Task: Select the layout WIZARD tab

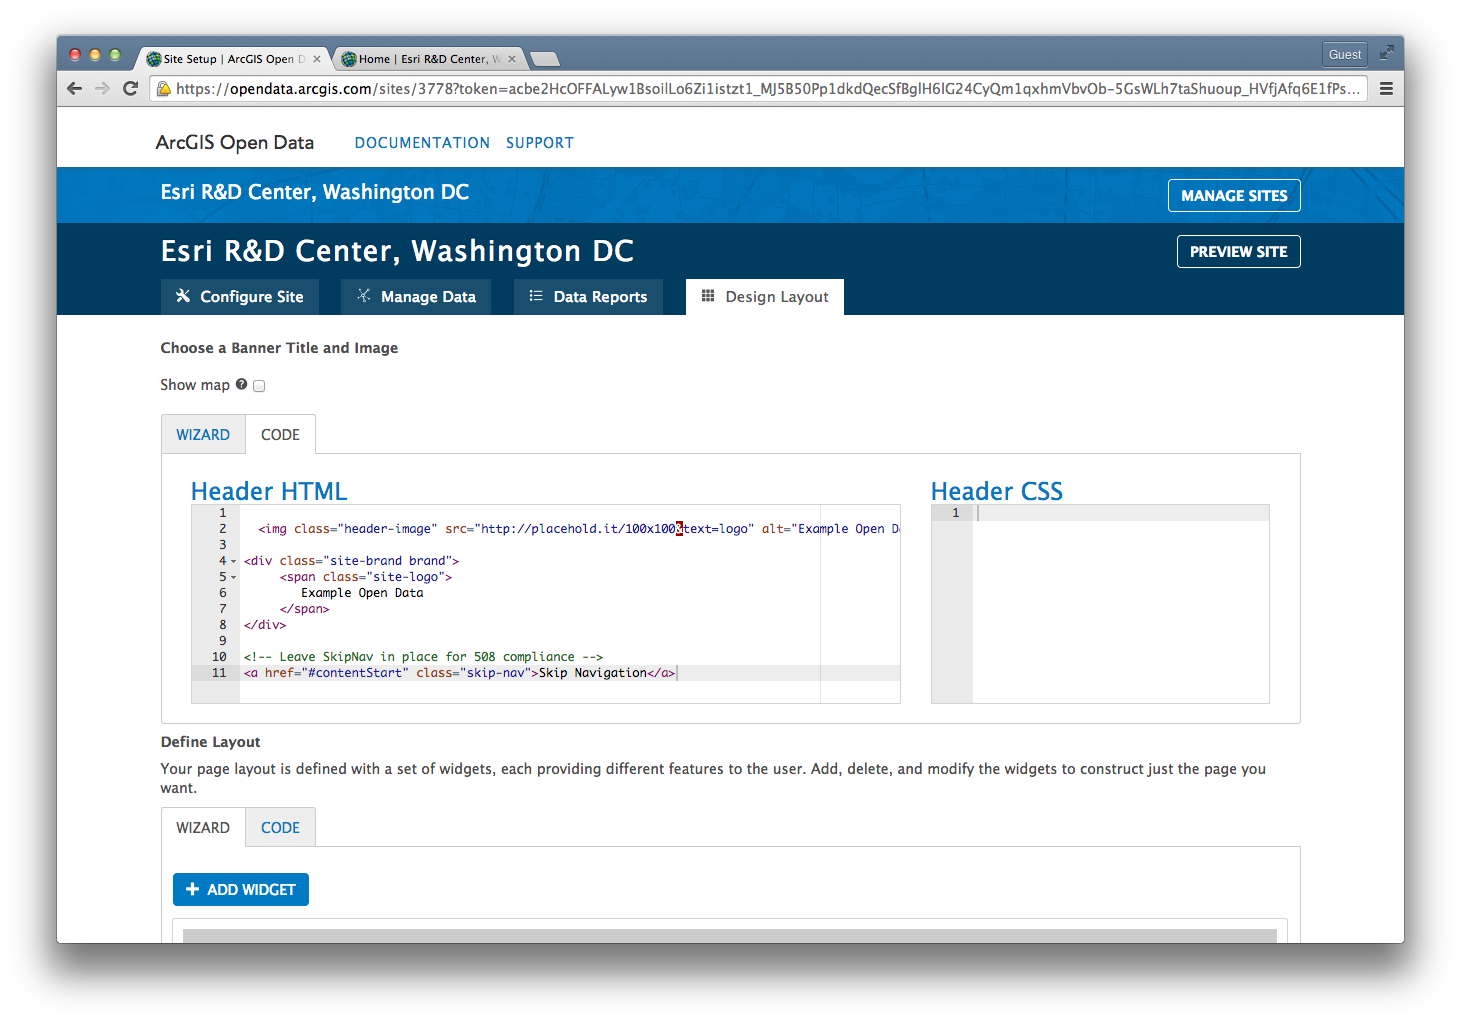Action: tap(203, 828)
